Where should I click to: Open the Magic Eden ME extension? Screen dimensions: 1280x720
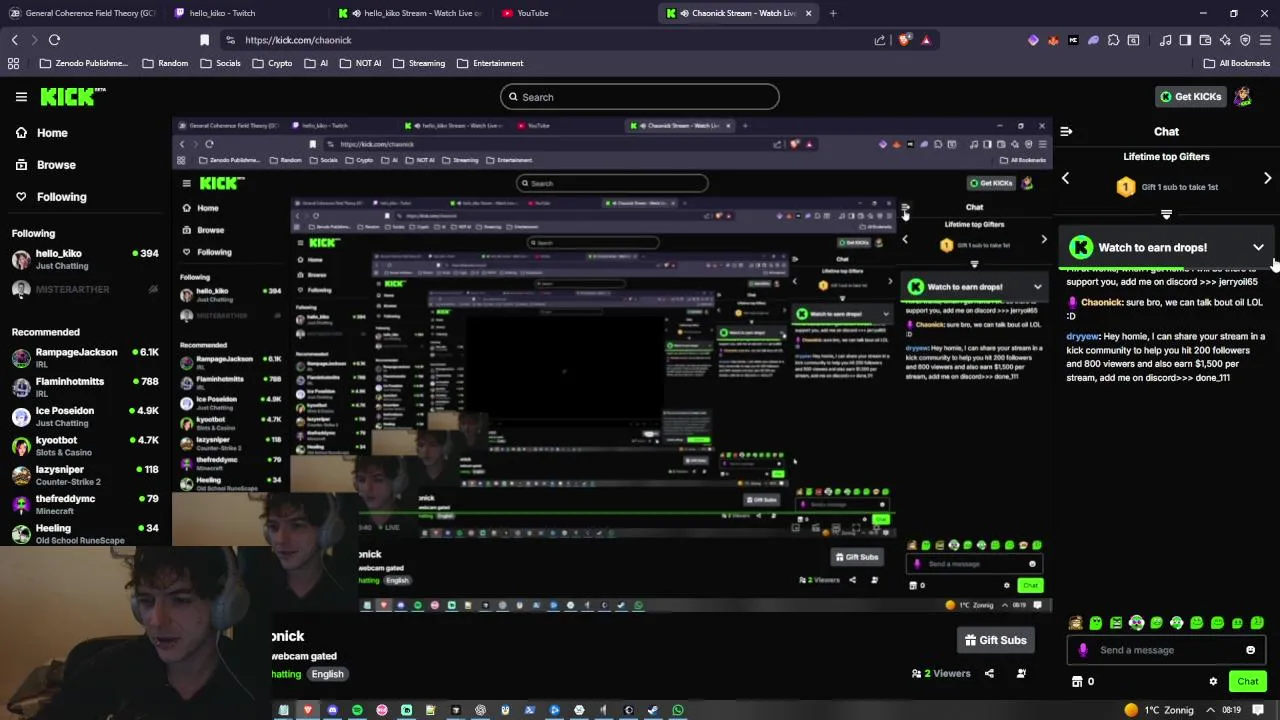[1073, 40]
